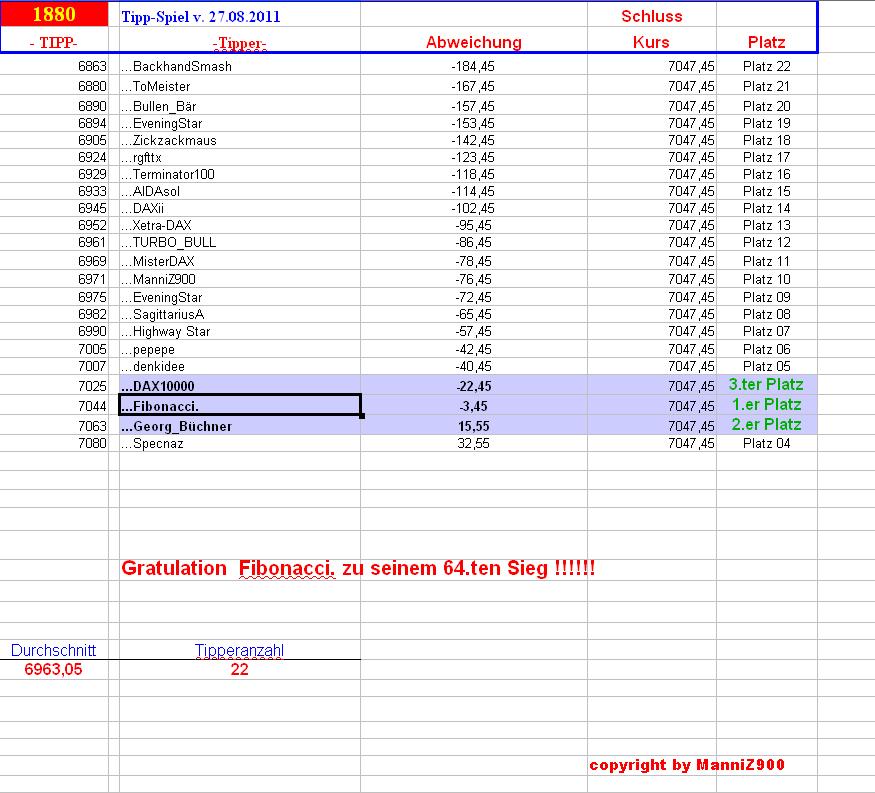Click the 'Platz 13' cell
Screen dimensions: 875x793
click(x=767, y=225)
